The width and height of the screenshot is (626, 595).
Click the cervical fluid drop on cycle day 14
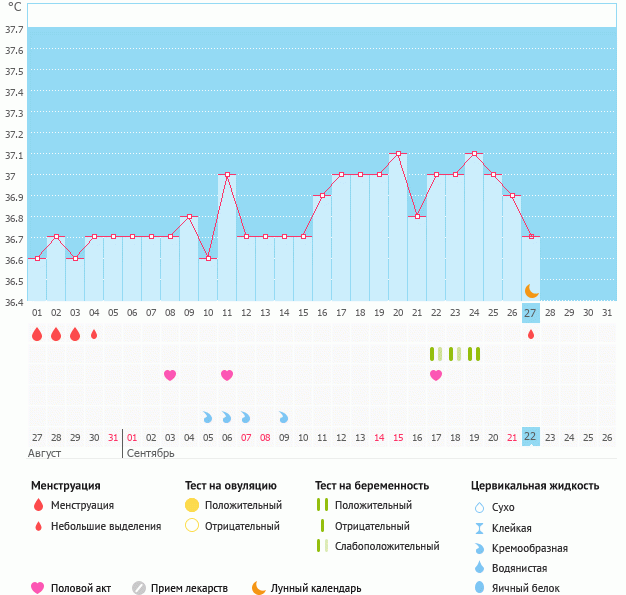coord(284,416)
